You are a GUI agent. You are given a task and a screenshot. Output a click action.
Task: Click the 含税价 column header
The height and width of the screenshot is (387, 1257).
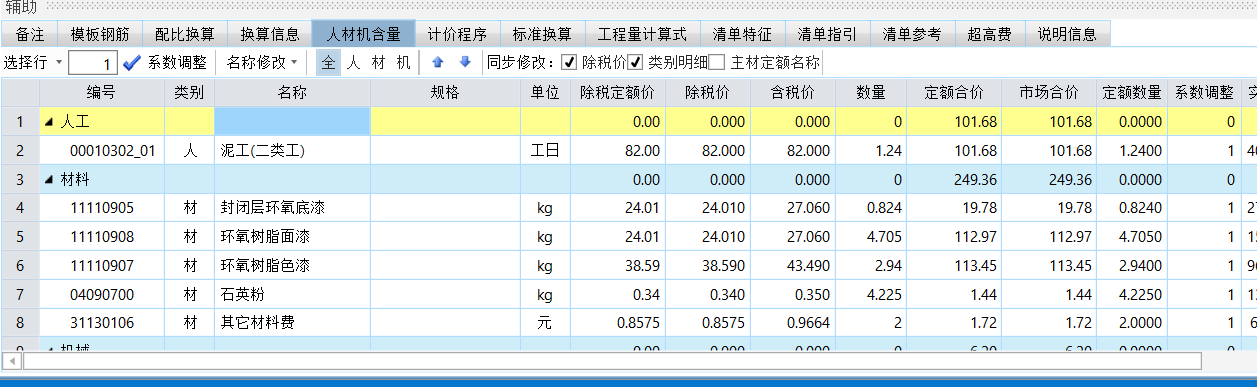(794, 93)
